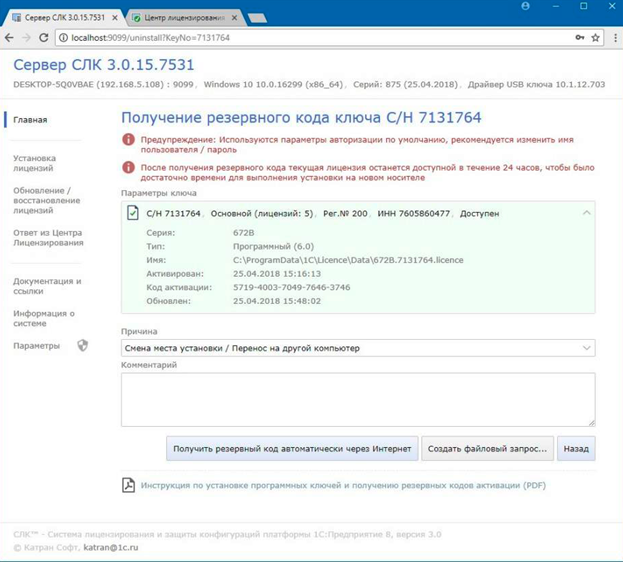The width and height of the screenshot is (624, 563).
Task: Click the saved password key icon
Action: point(579,37)
